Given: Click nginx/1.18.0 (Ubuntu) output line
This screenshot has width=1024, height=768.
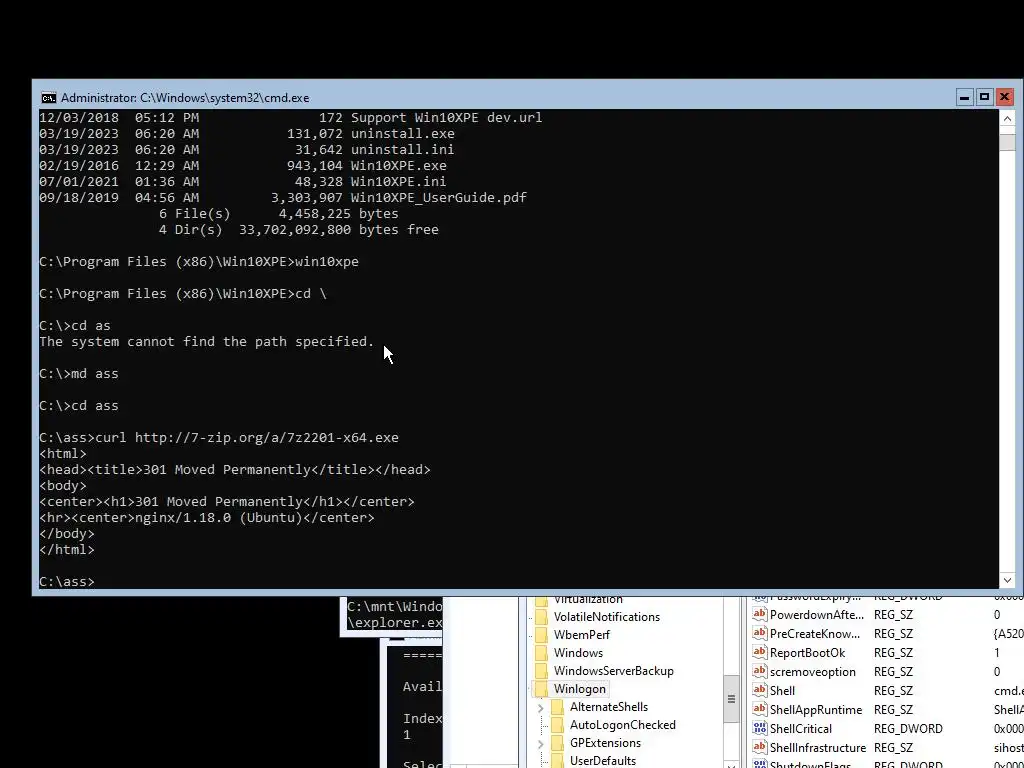Looking at the screenshot, I should [x=207, y=517].
